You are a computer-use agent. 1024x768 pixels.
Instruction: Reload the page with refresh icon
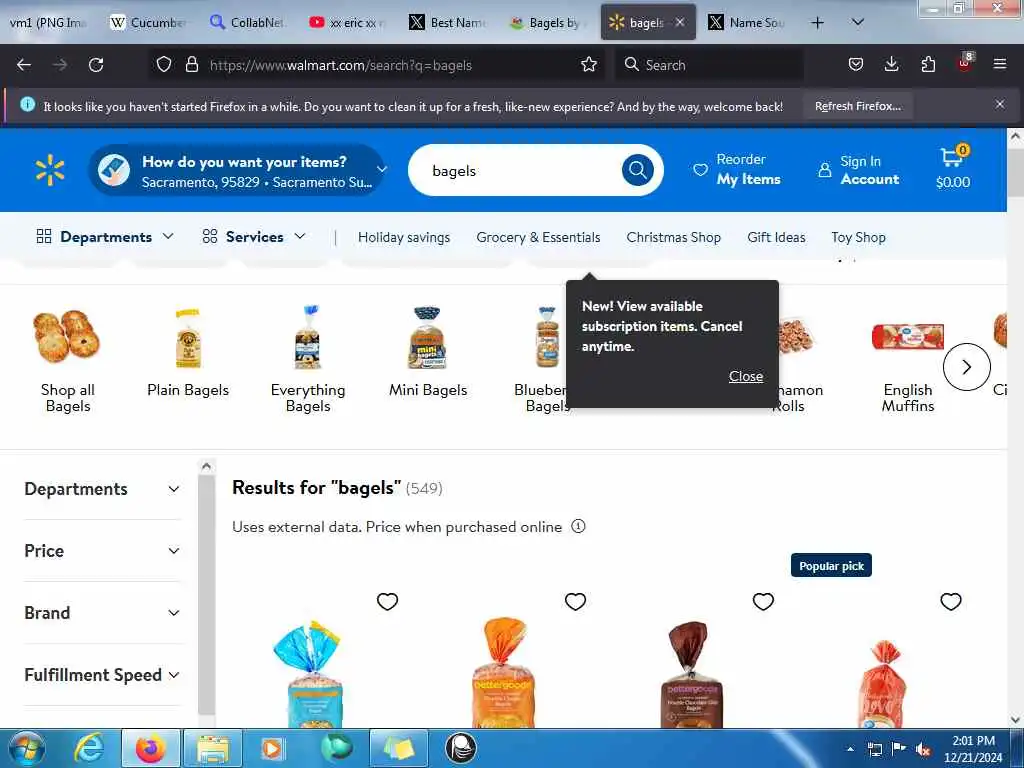(x=96, y=65)
